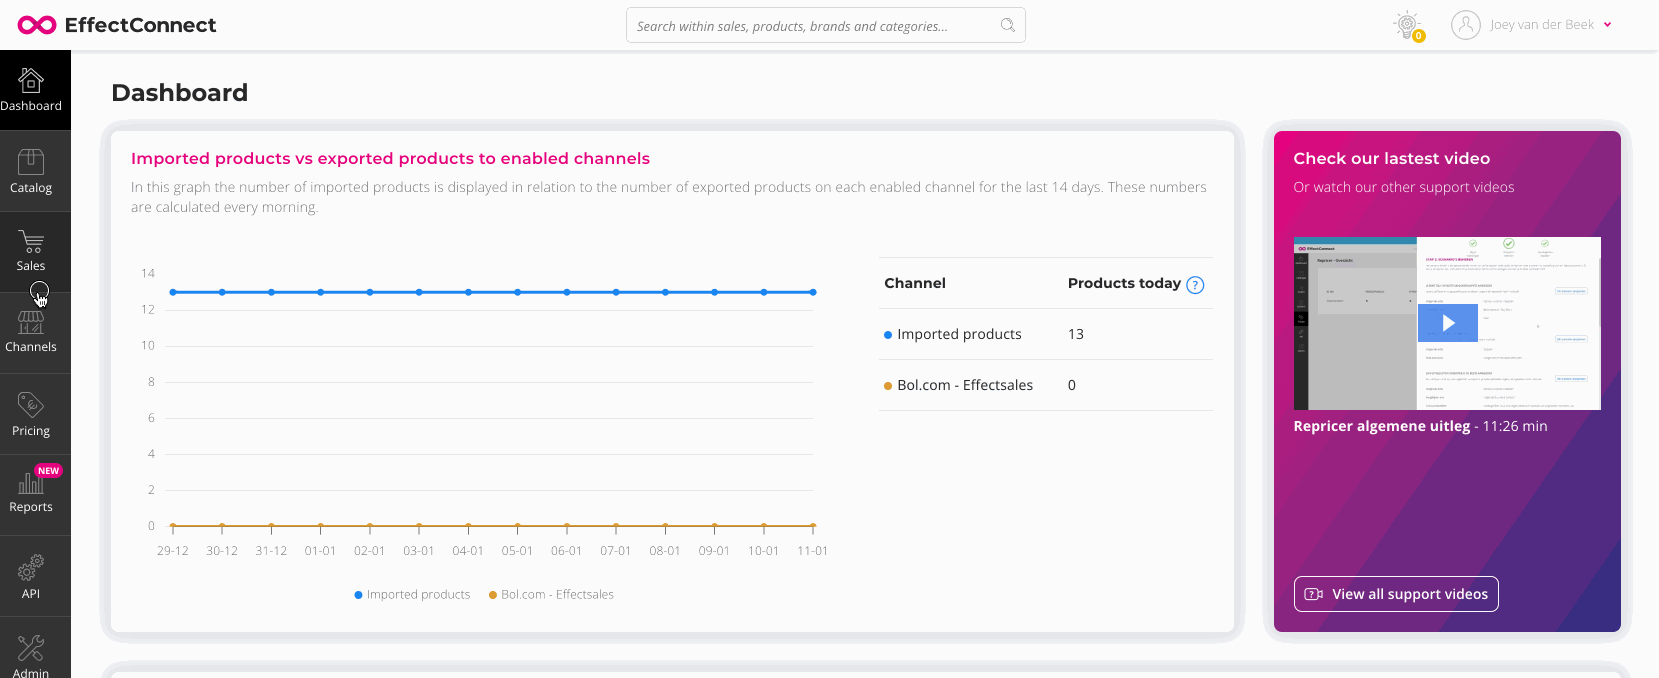
Task: Open the Catalog section in sidebar
Action: tap(31, 162)
